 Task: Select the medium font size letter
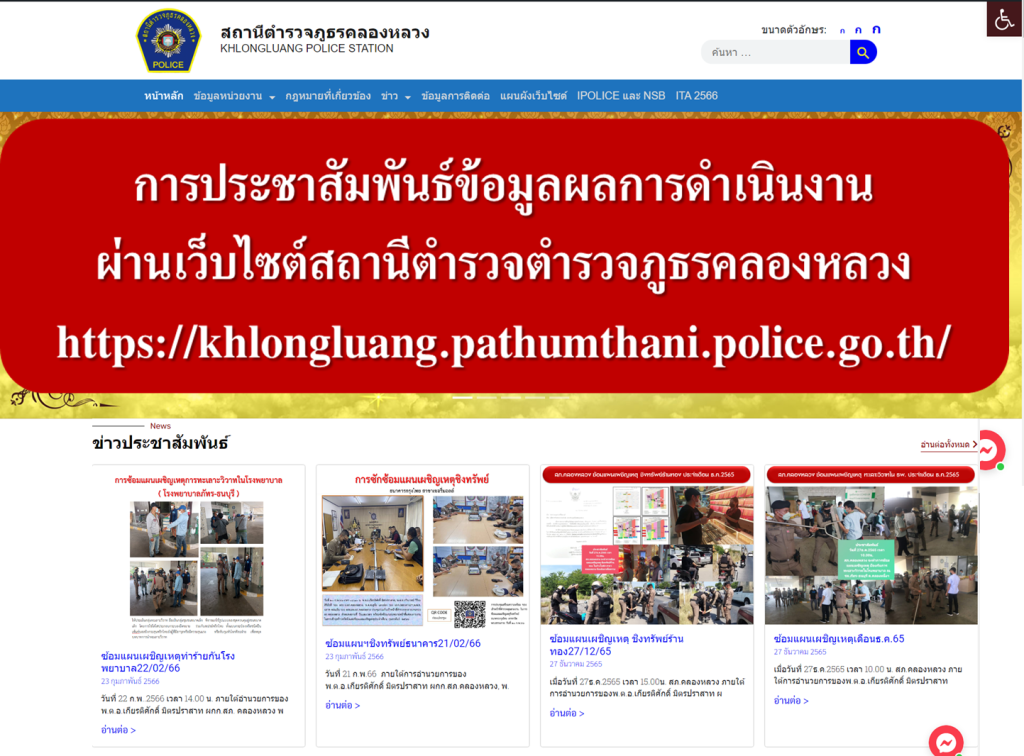click(858, 30)
